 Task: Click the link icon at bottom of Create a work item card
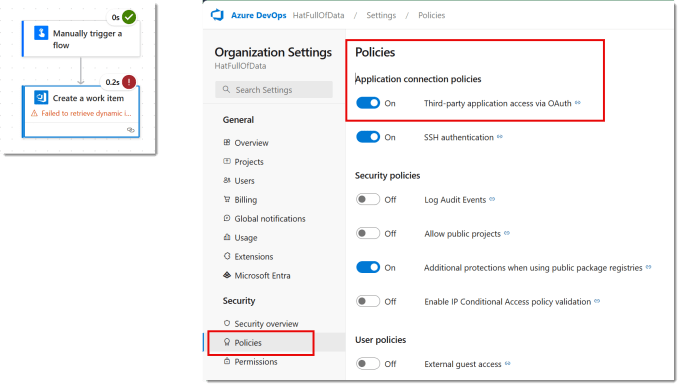pyautogui.click(x=131, y=130)
